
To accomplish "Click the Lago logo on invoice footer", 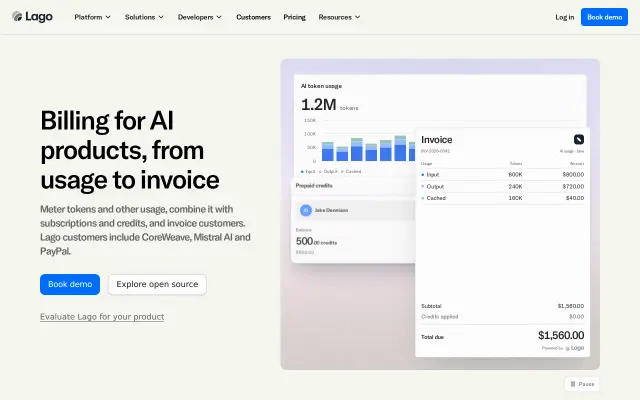I will coord(575,348).
